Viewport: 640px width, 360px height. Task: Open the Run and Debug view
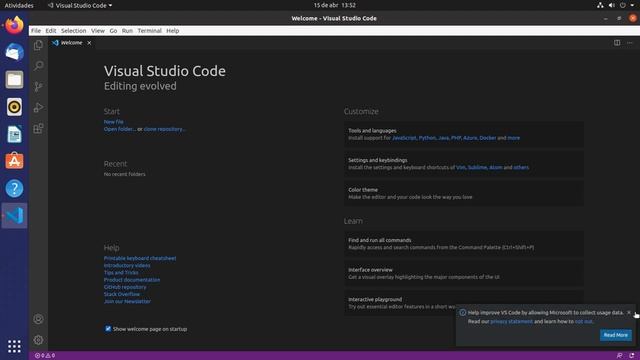[x=38, y=107]
